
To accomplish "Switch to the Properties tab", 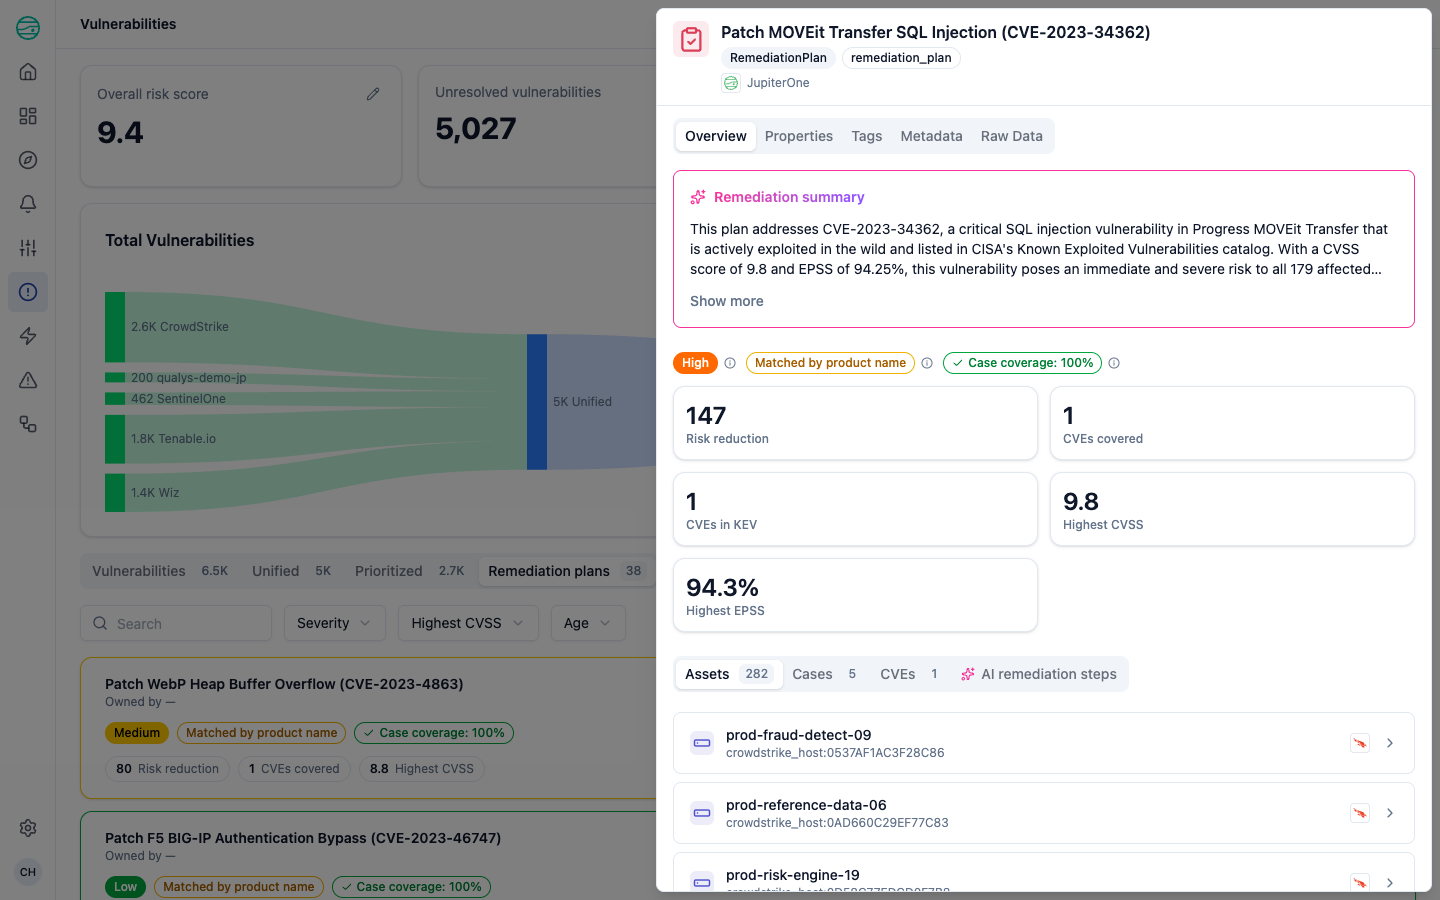I will 798,136.
